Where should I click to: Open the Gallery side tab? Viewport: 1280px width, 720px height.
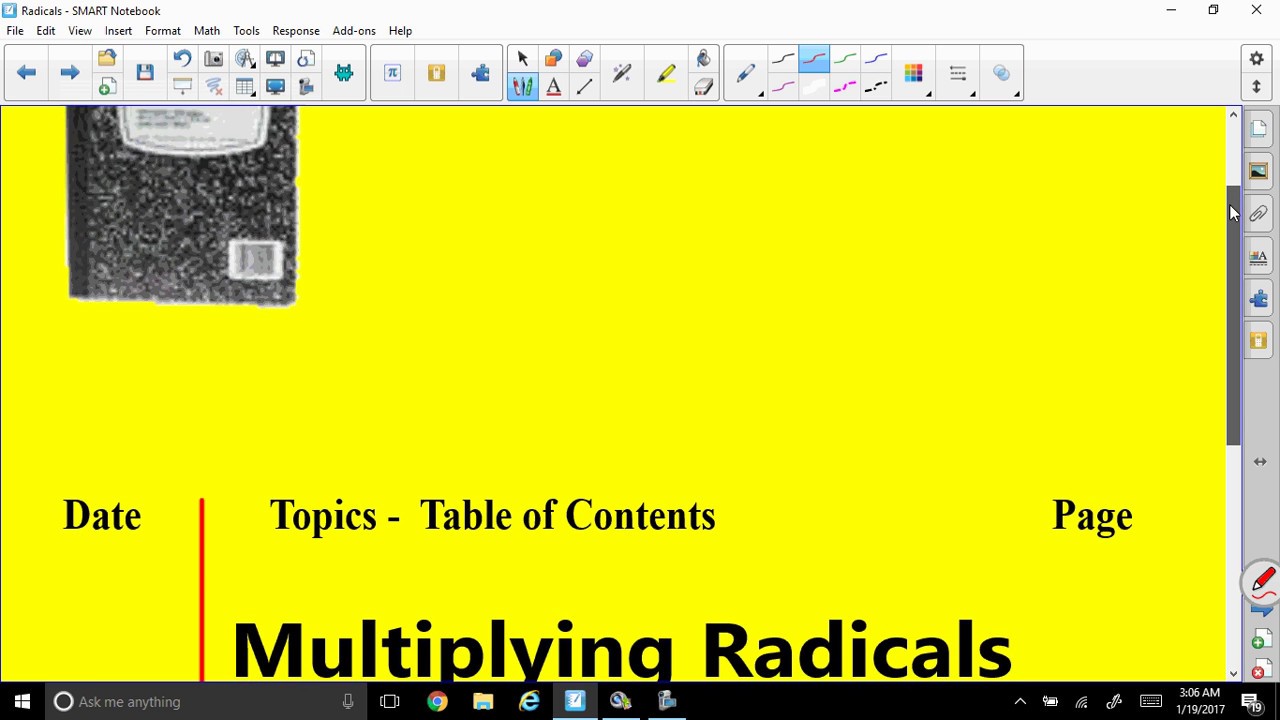pos(1258,171)
